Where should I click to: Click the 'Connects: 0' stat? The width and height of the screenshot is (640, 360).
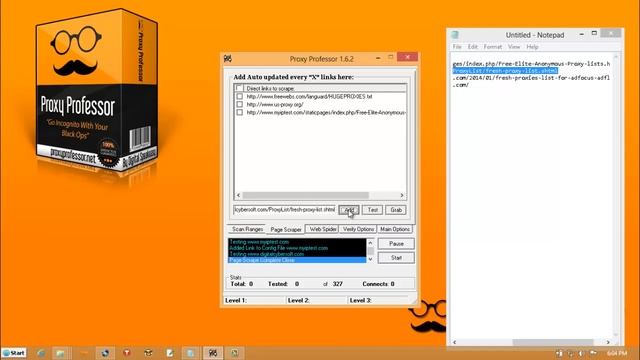[378, 284]
